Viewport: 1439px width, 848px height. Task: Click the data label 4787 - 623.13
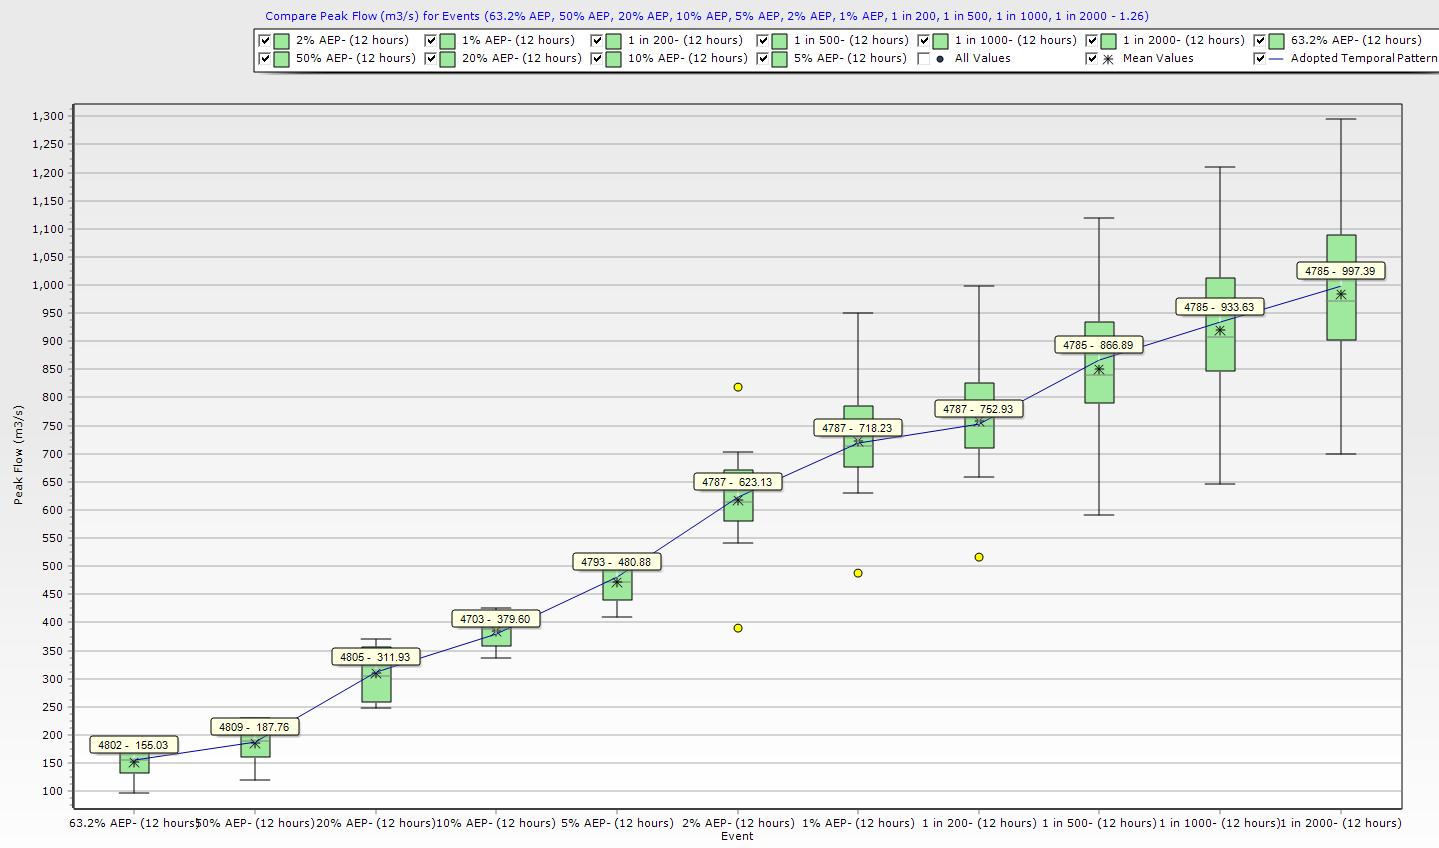737,482
